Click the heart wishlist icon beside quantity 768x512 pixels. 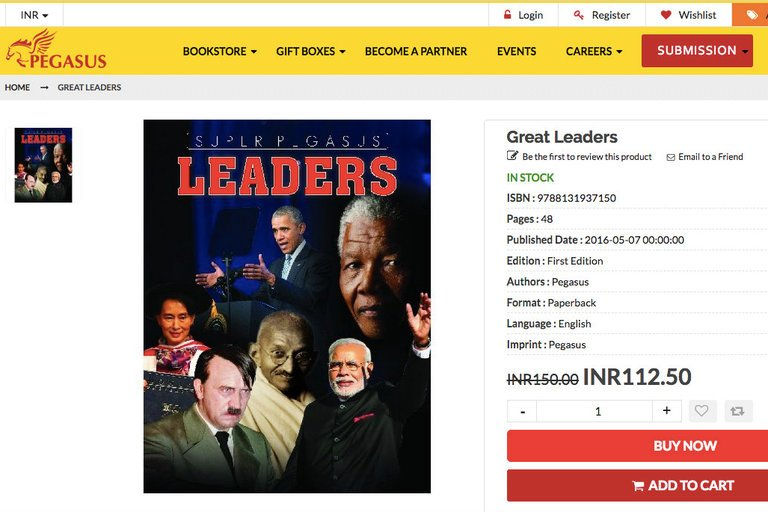pyautogui.click(x=702, y=411)
